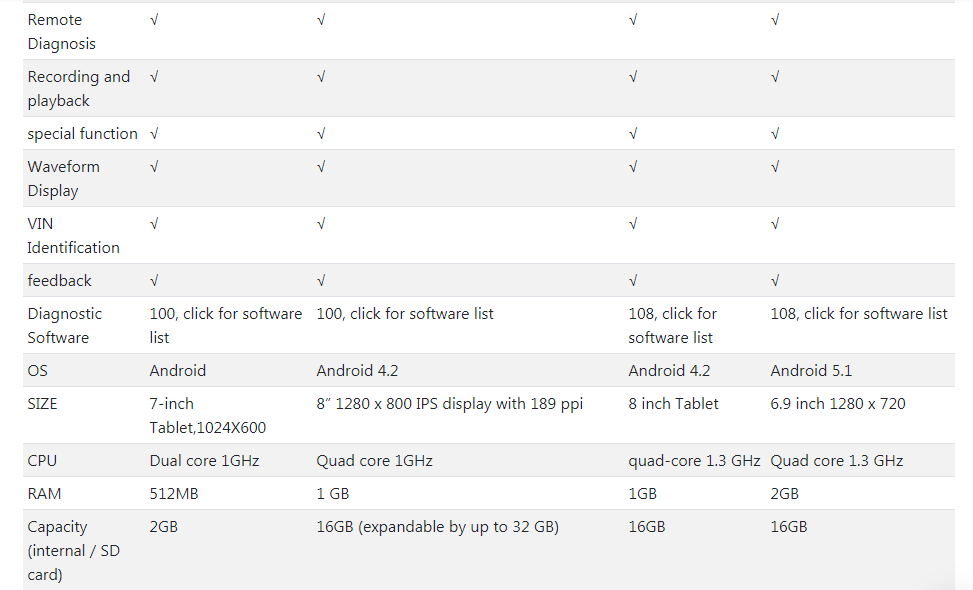Select the 'Remote Diagnosis' row label
Viewport: 973px width, 590px height.
coord(61,32)
